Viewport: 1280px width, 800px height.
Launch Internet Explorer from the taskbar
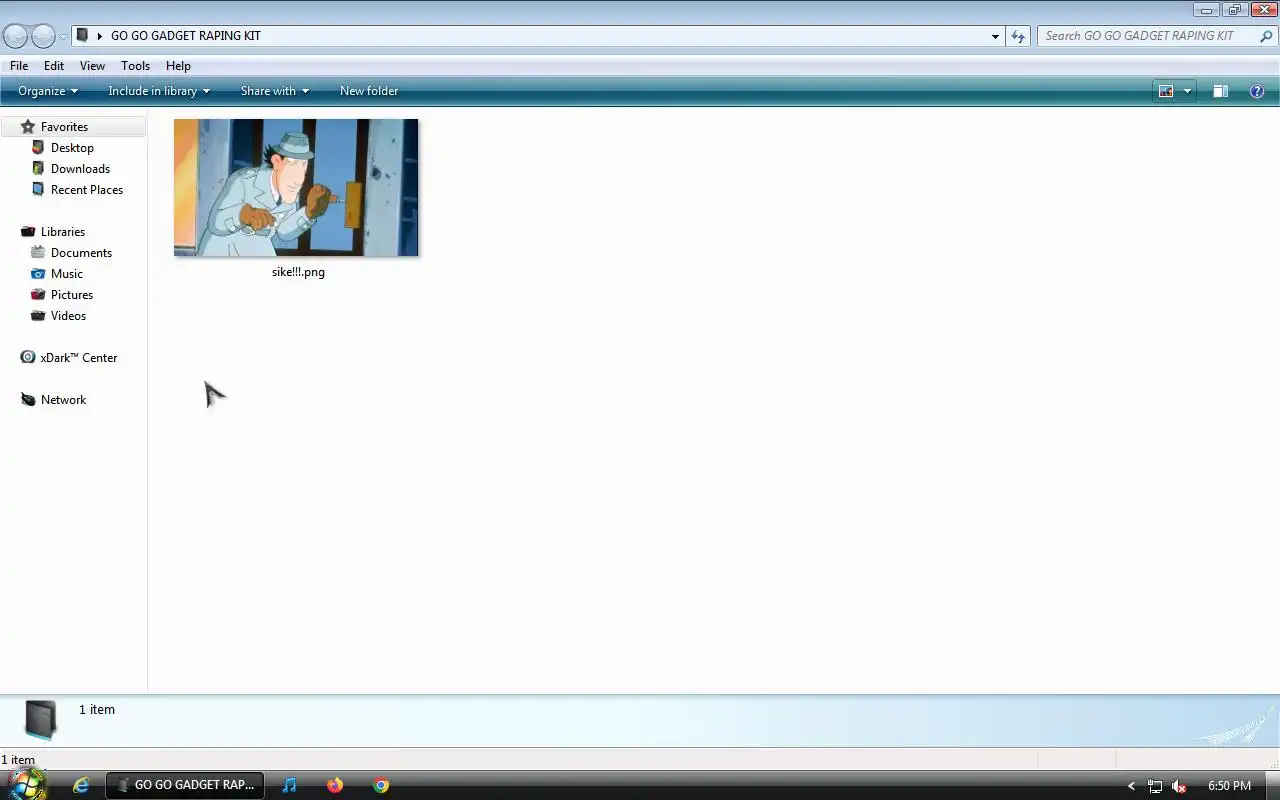[81, 785]
